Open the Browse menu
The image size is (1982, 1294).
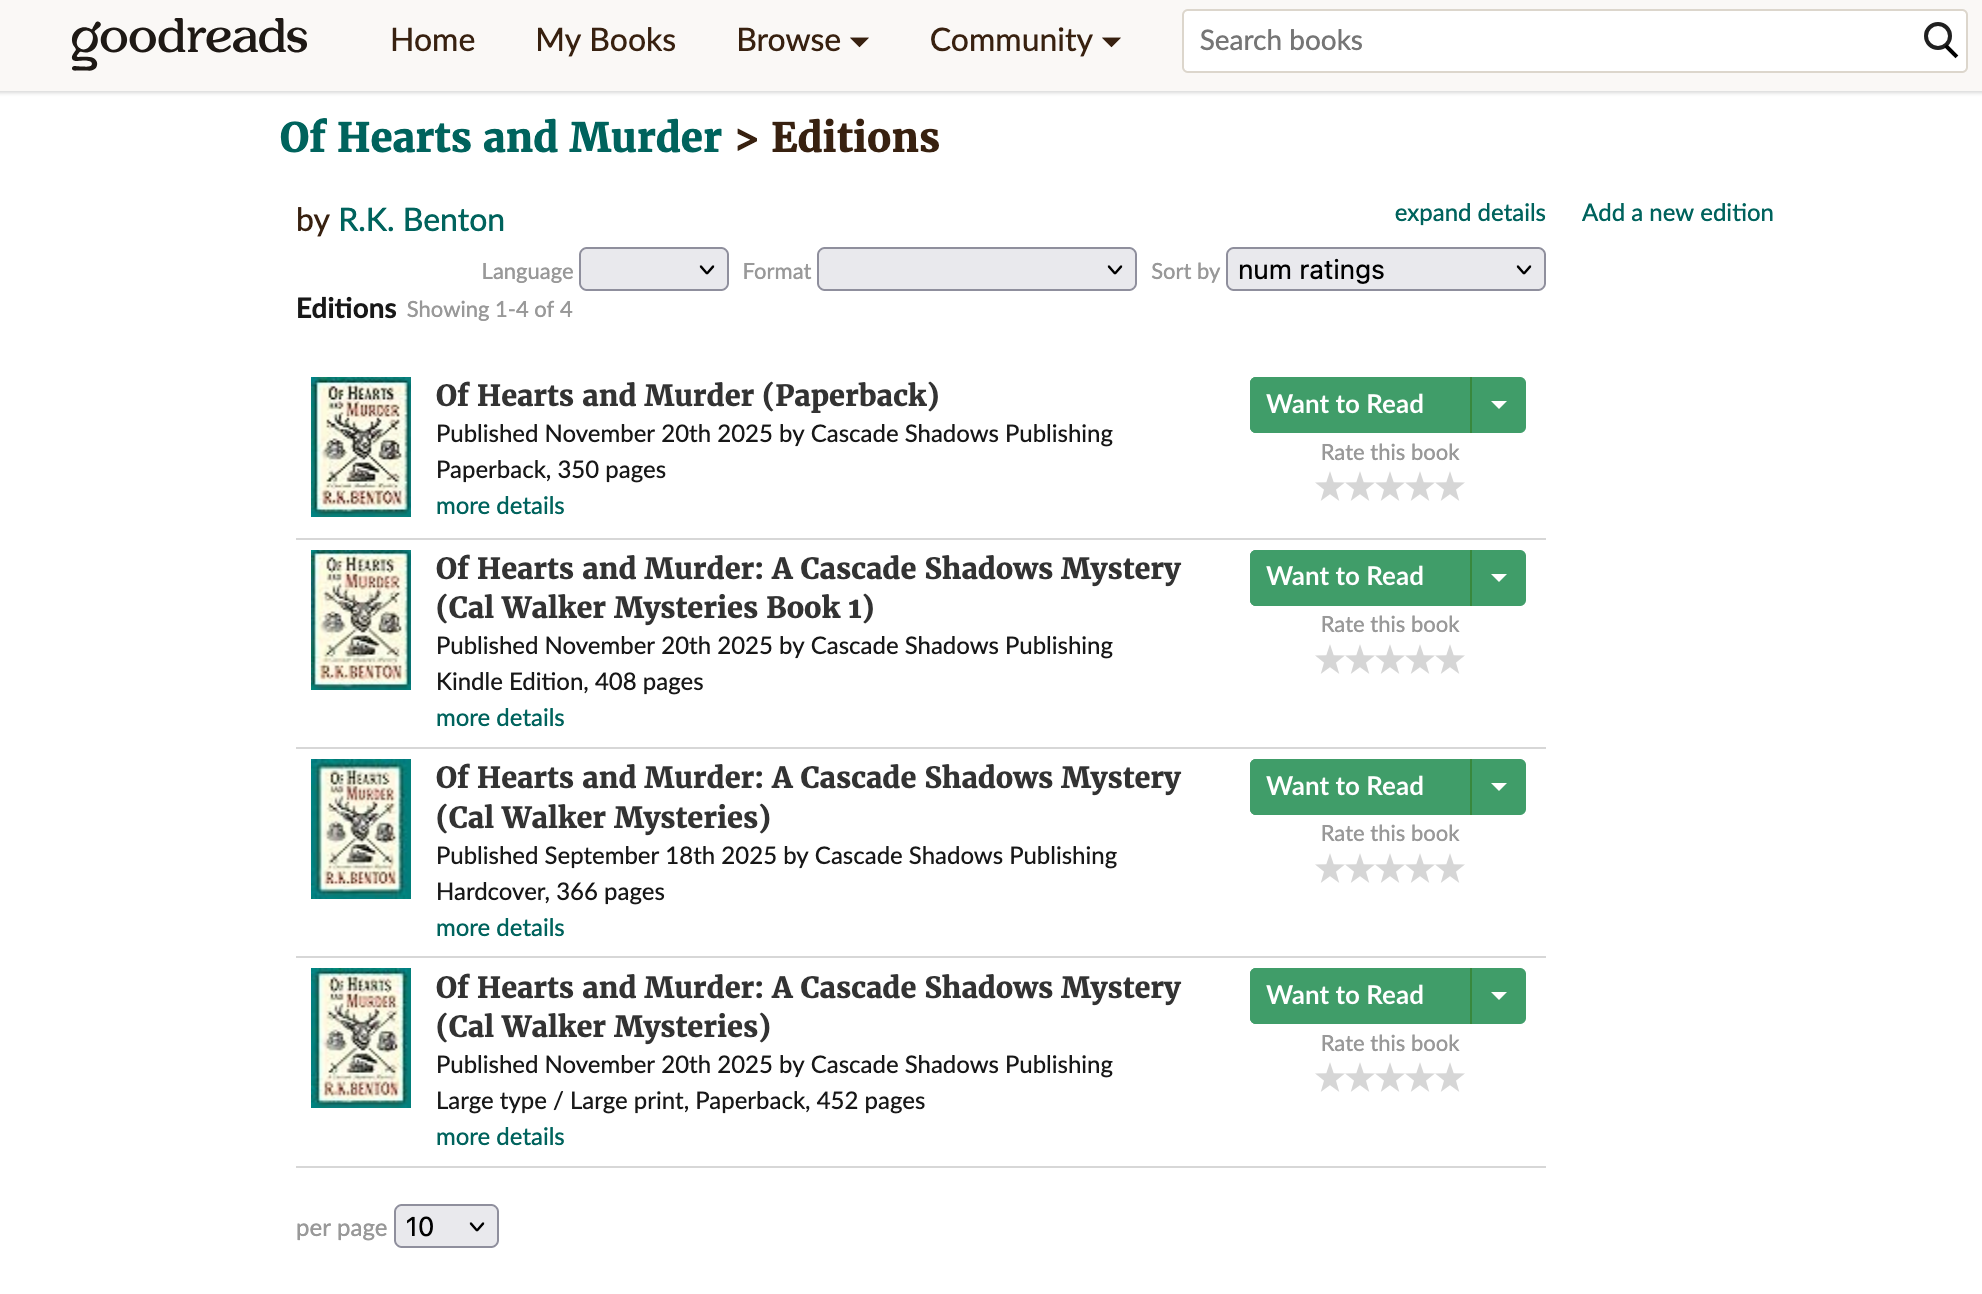[802, 41]
